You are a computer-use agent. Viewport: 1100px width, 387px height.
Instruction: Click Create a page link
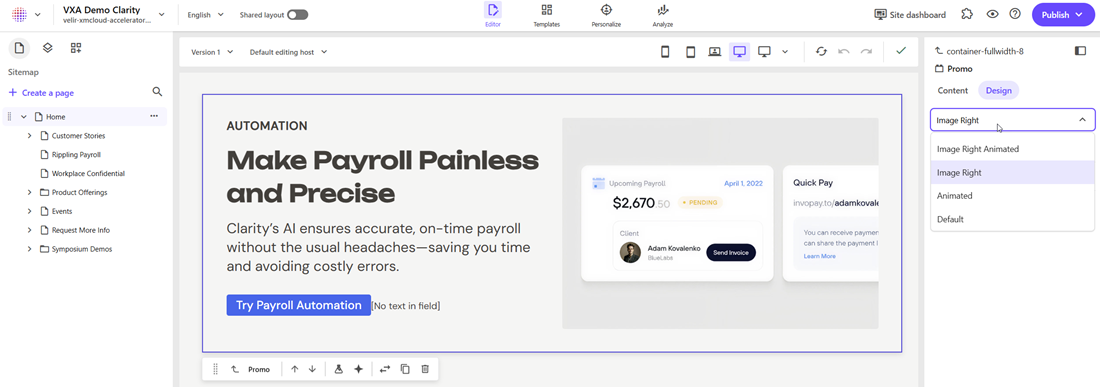pos(41,93)
